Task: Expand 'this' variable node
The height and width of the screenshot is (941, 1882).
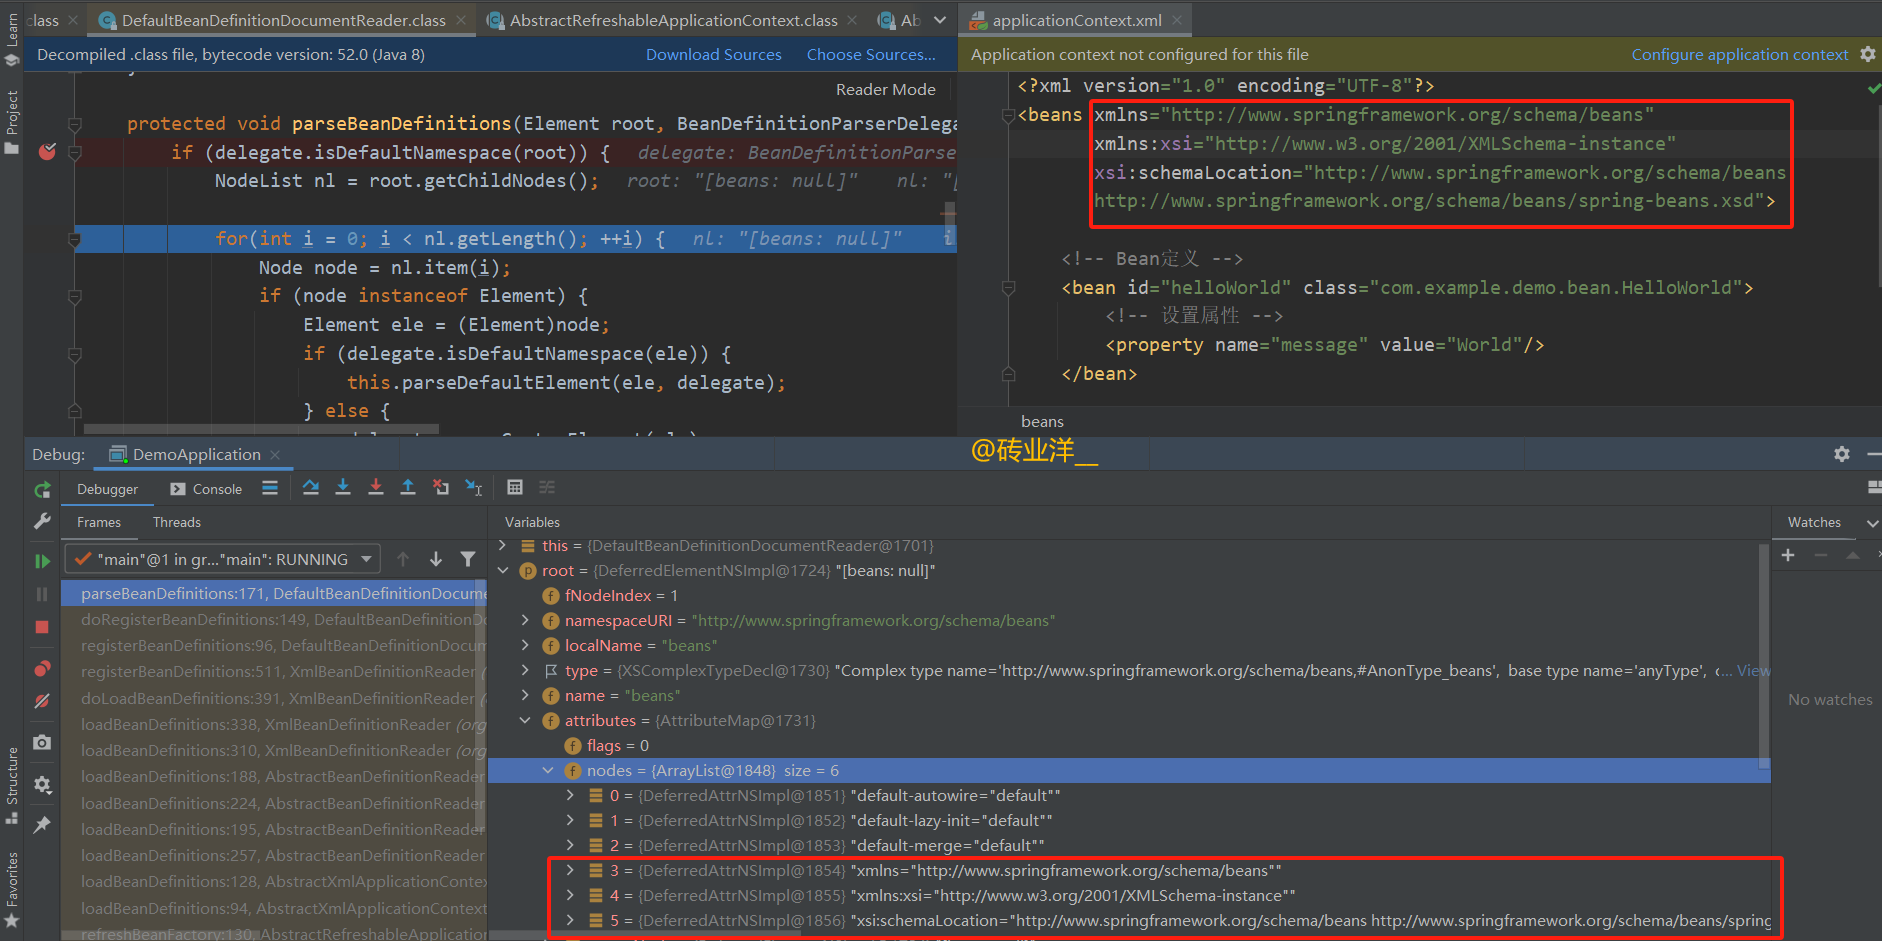Action: 503,546
